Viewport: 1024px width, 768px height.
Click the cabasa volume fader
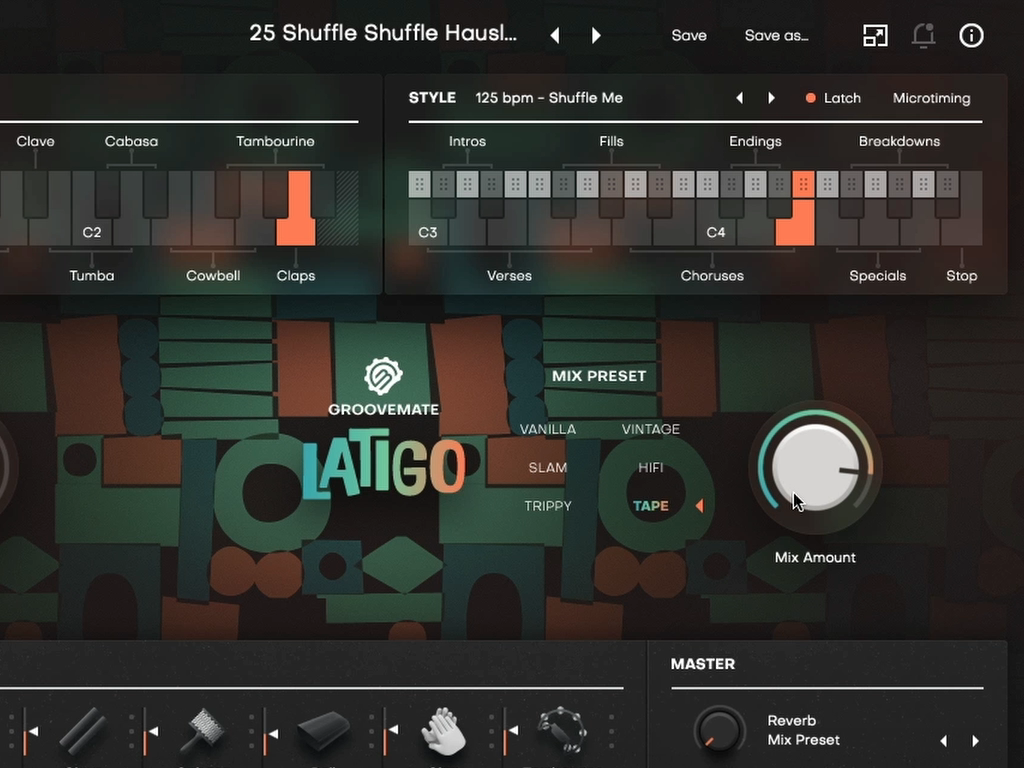(146, 733)
